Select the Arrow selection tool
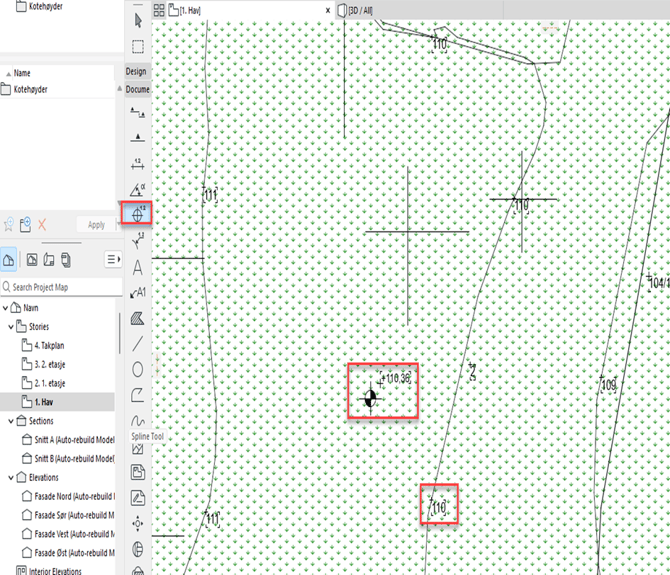The image size is (670, 575). coord(138,20)
